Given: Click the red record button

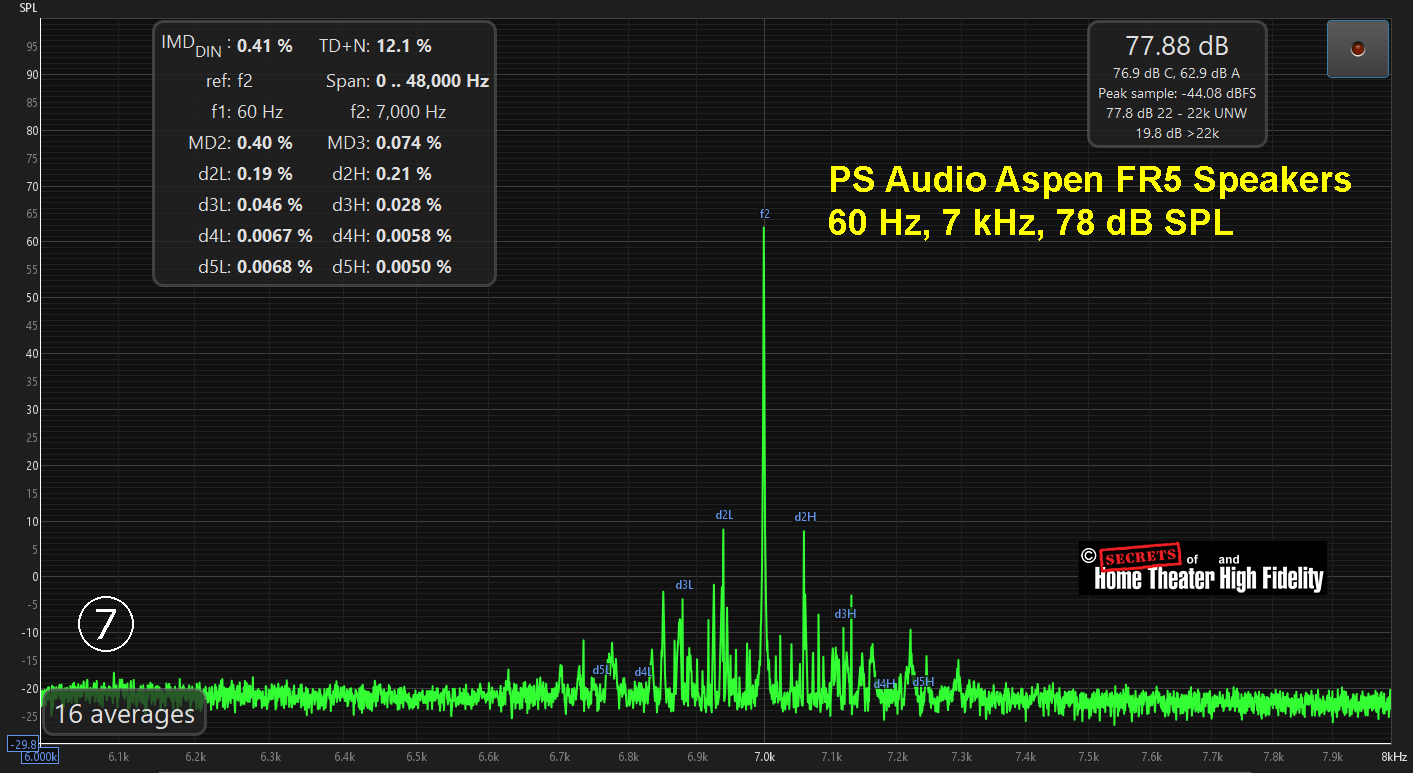Looking at the screenshot, I should coord(1357,49).
